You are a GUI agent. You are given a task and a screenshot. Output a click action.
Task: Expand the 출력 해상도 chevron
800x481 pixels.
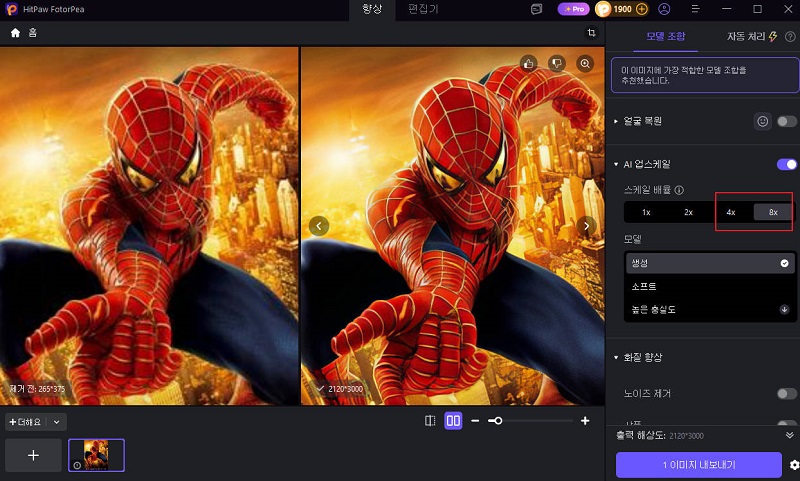[789, 436]
